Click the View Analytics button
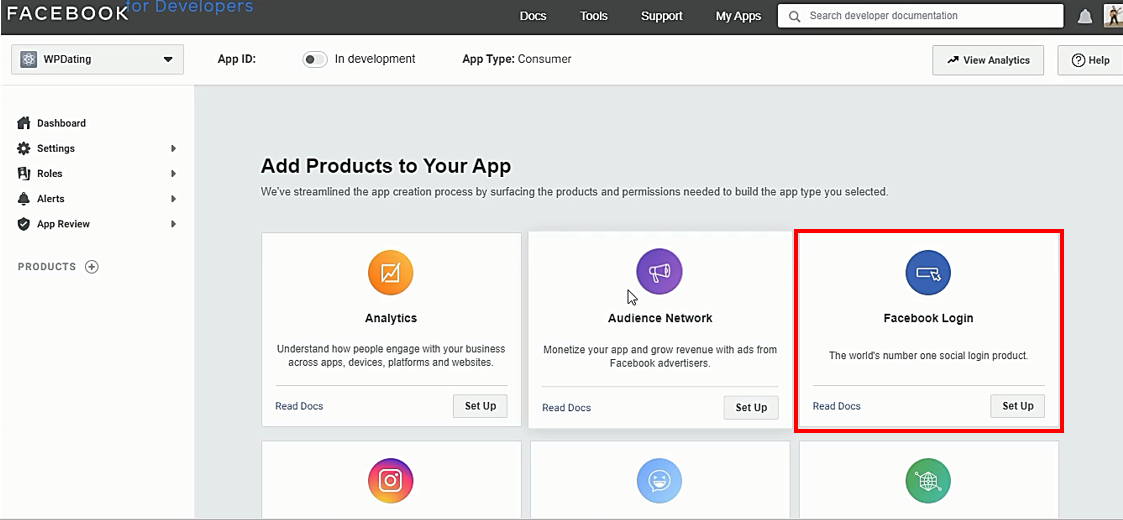1123x520 pixels. point(988,60)
